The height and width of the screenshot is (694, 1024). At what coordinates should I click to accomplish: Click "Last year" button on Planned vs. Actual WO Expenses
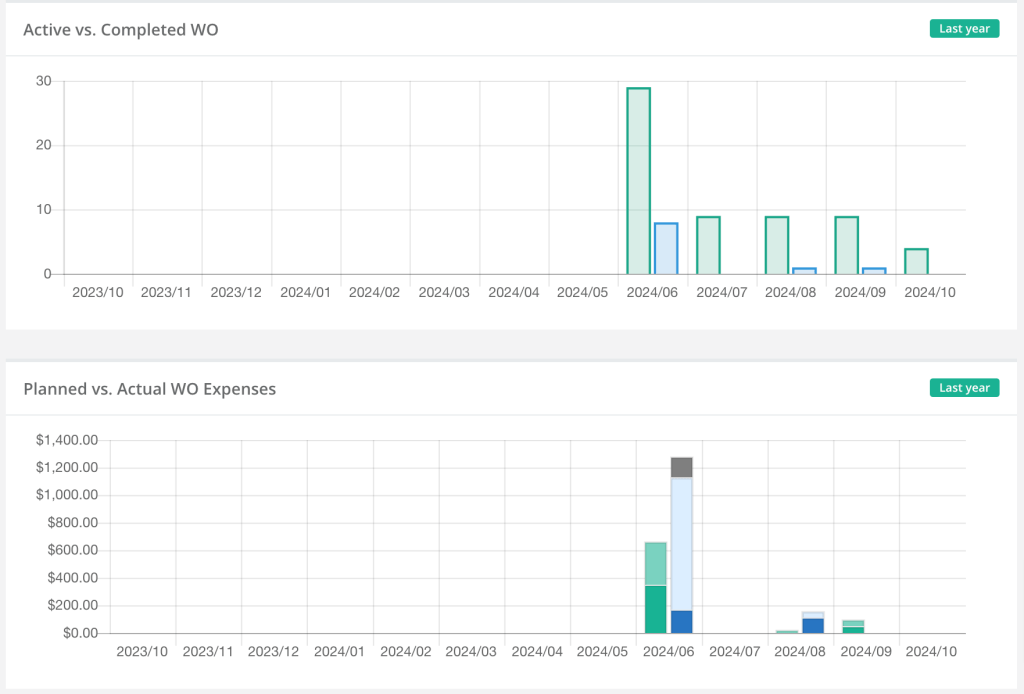[x=963, y=387]
